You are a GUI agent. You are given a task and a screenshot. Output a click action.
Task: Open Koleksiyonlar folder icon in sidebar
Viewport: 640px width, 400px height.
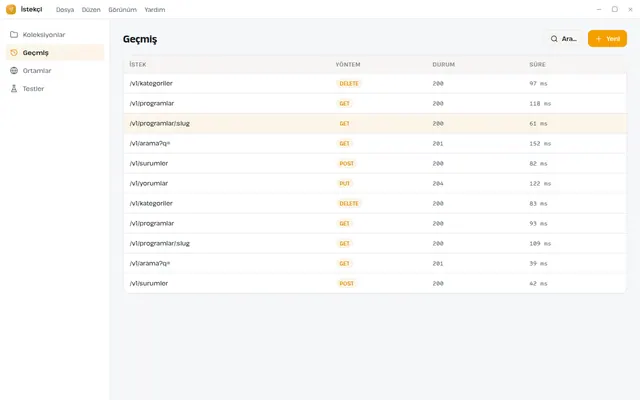14,35
